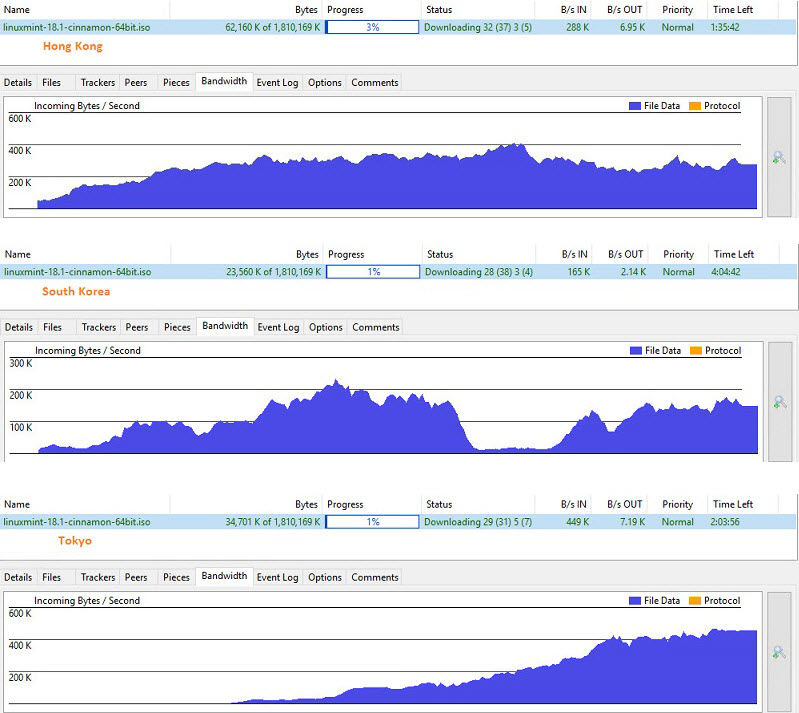Image resolution: width=799 pixels, height=713 pixels.
Task: Select linuxmint ISO file name above South Korea label
Action: pos(78,272)
